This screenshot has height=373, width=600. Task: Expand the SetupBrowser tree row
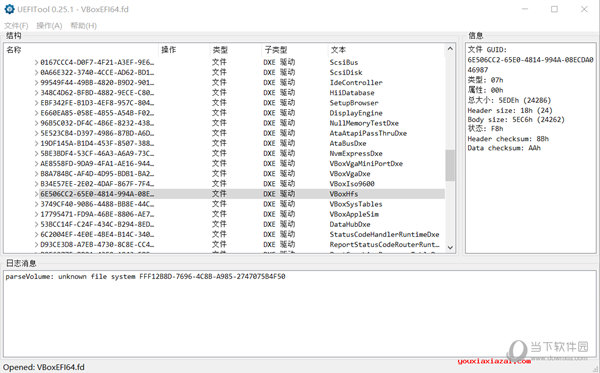[36, 103]
